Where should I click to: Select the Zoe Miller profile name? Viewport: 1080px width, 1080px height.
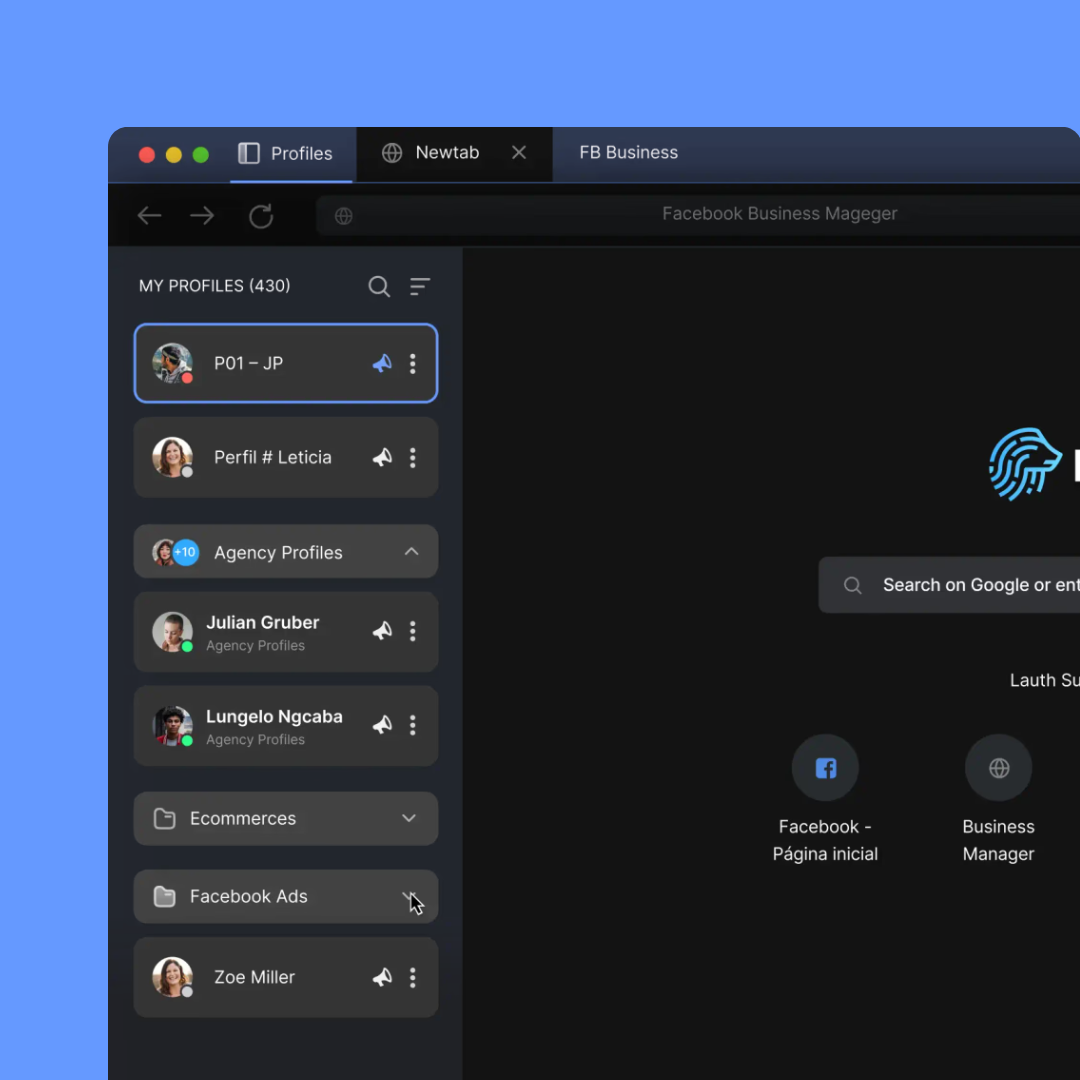[x=254, y=977]
